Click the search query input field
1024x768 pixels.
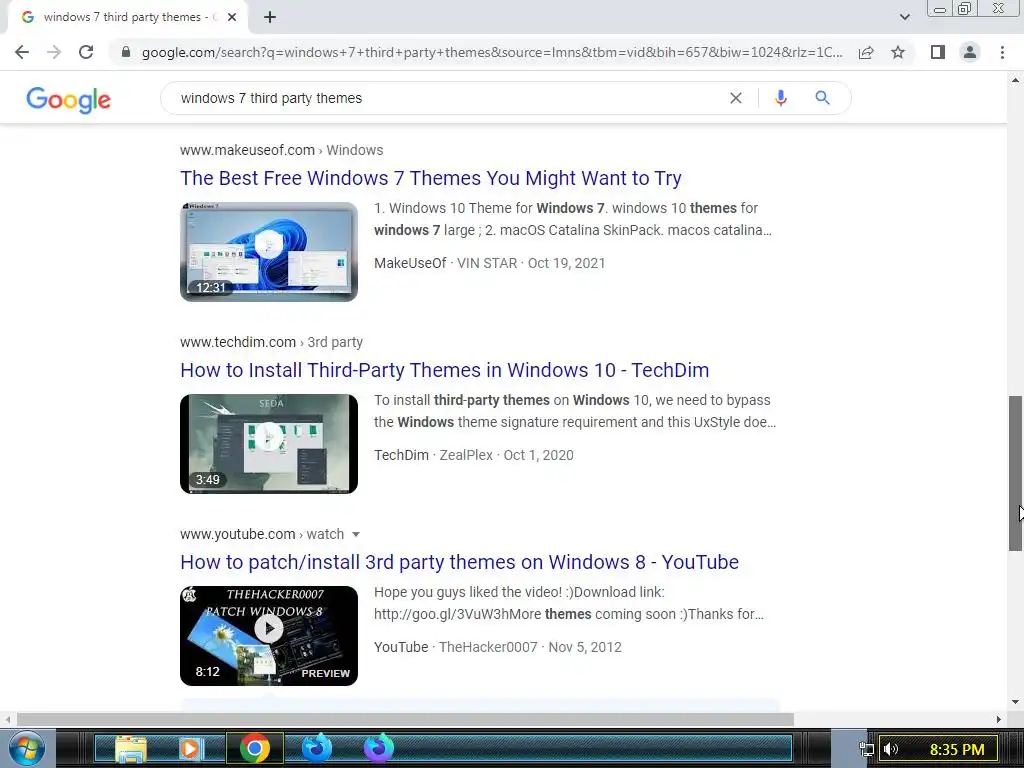(x=451, y=98)
